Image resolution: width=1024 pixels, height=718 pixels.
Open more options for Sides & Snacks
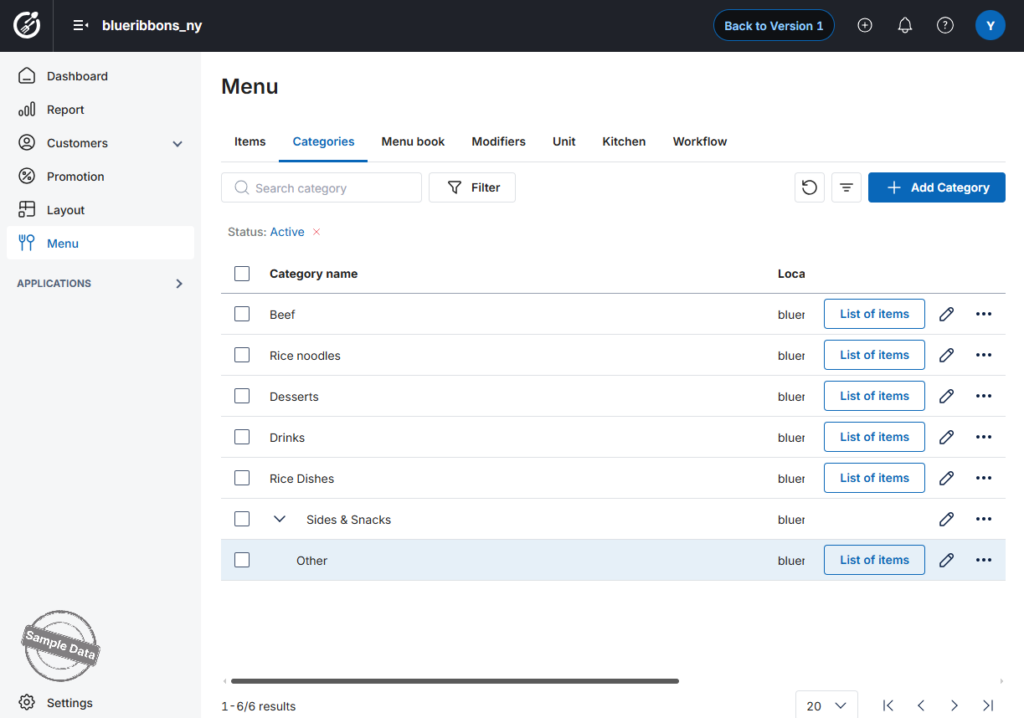tap(984, 519)
